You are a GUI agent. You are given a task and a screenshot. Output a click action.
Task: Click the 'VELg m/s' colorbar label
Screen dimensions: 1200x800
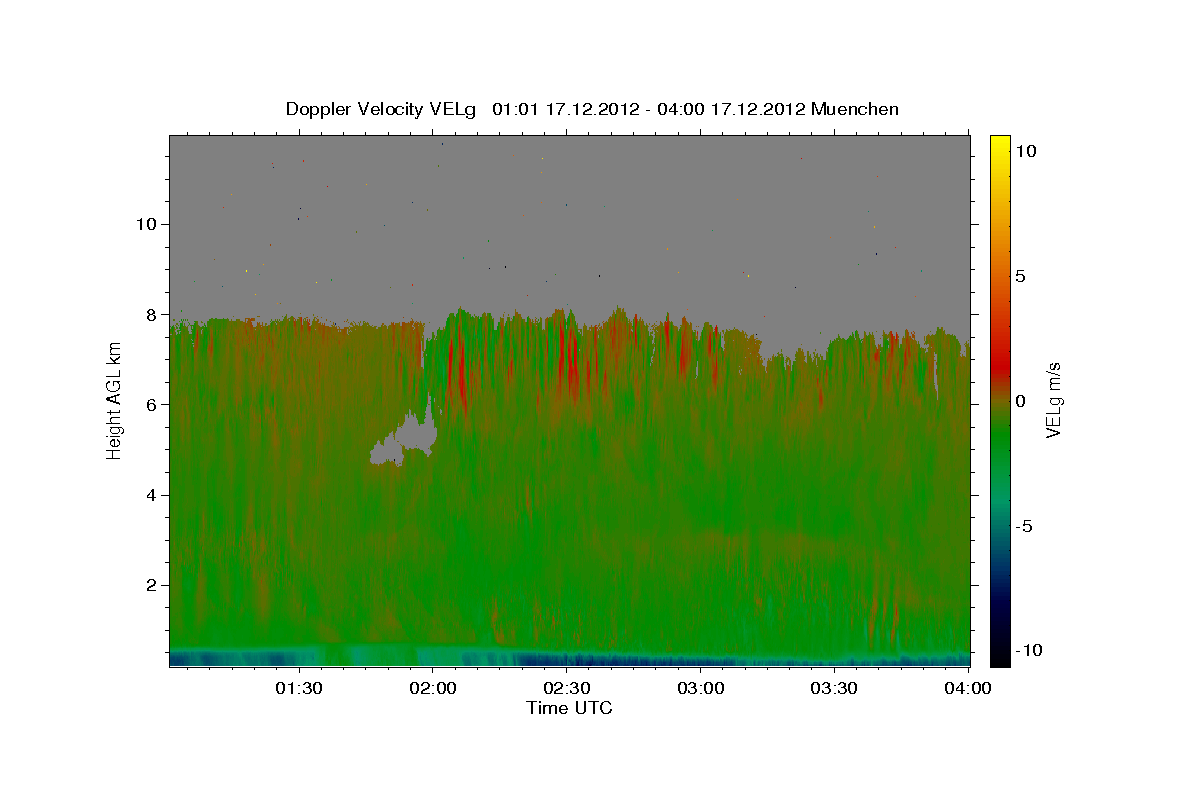point(1053,401)
